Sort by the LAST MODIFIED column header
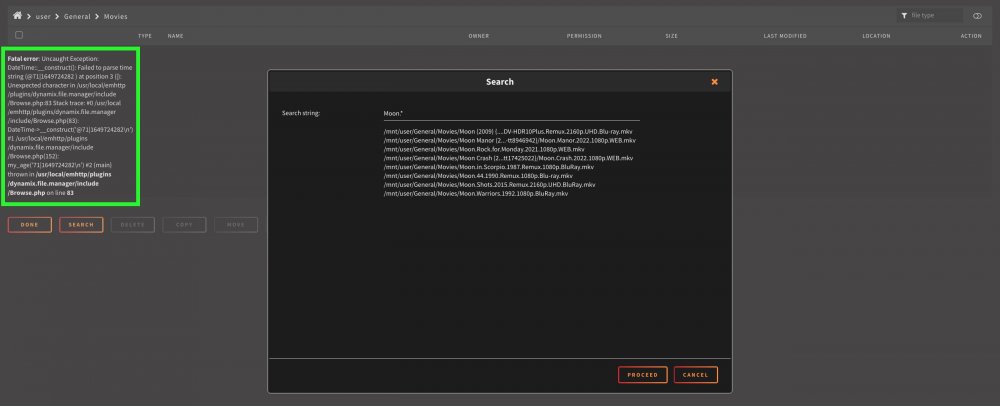The image size is (1000, 406). point(785,36)
